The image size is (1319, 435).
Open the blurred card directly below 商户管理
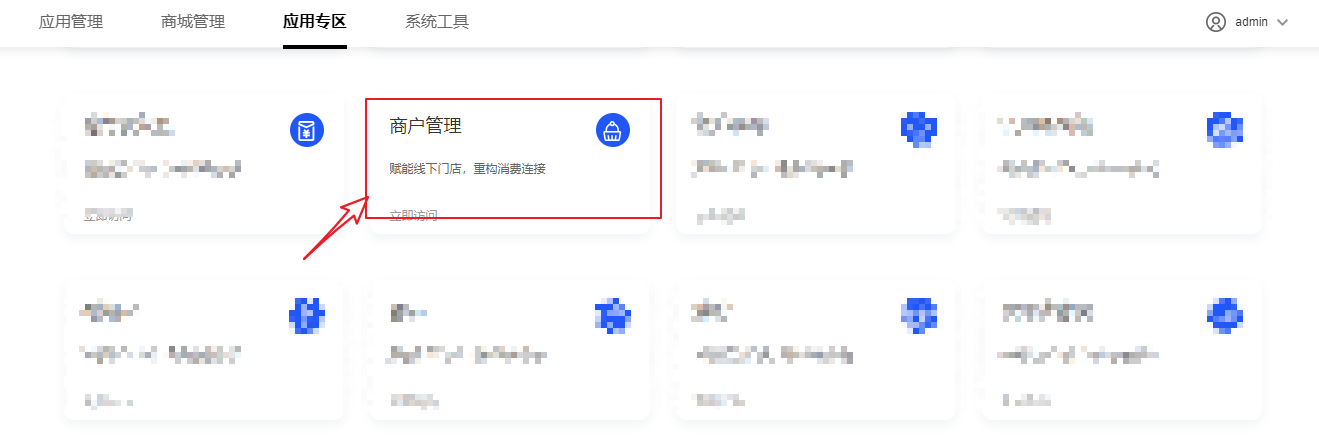click(x=510, y=350)
